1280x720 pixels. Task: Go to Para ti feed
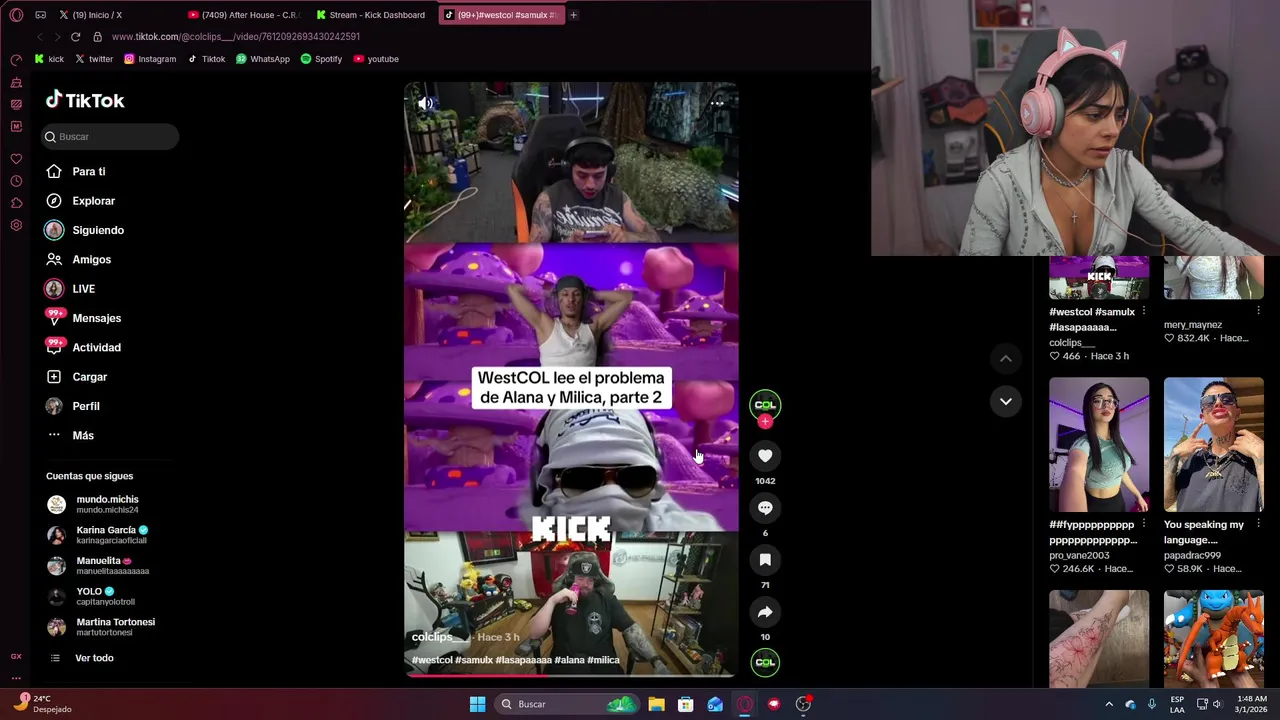[76, 171]
